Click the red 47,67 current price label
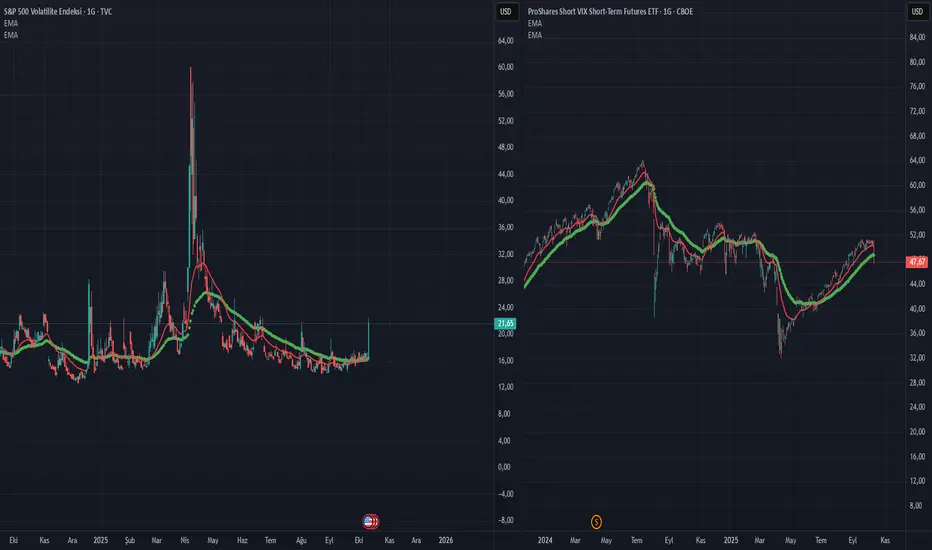 (x=917, y=262)
